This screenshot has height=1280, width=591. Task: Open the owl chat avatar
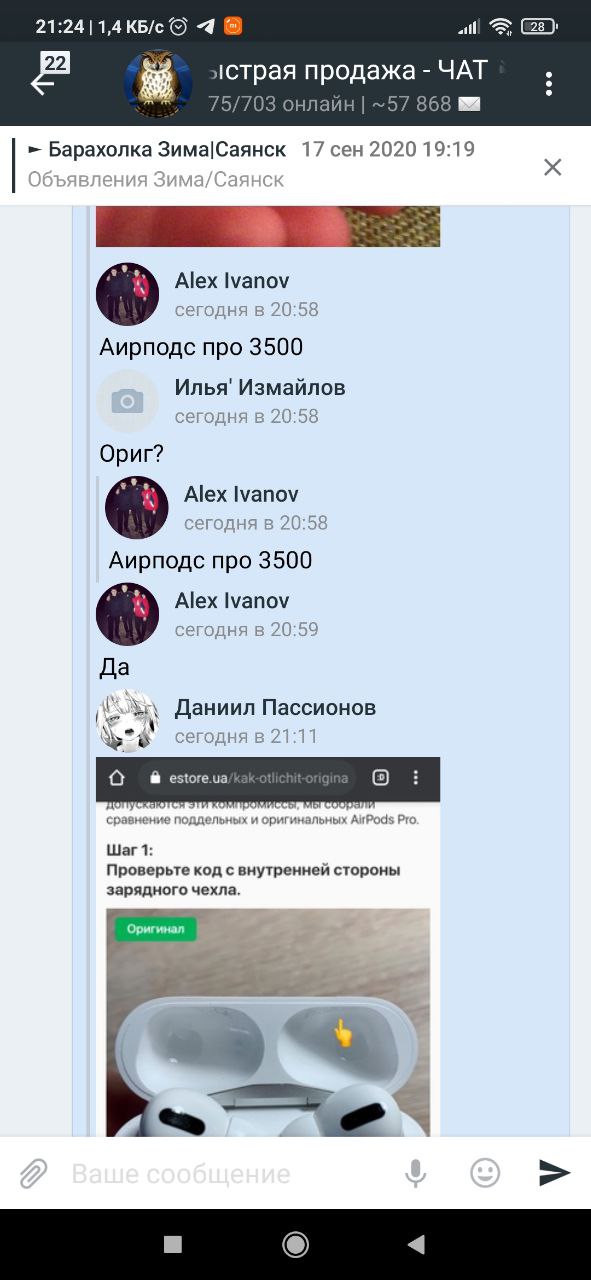tap(158, 85)
